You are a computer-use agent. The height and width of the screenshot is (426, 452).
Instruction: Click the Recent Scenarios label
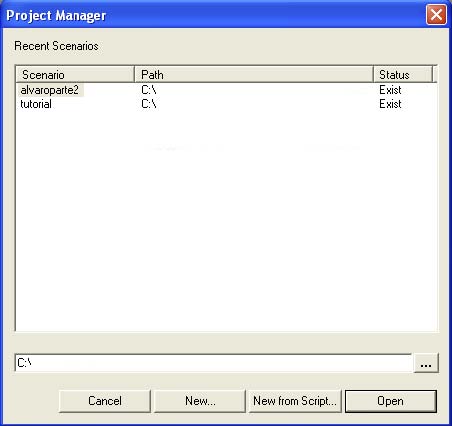point(56,46)
